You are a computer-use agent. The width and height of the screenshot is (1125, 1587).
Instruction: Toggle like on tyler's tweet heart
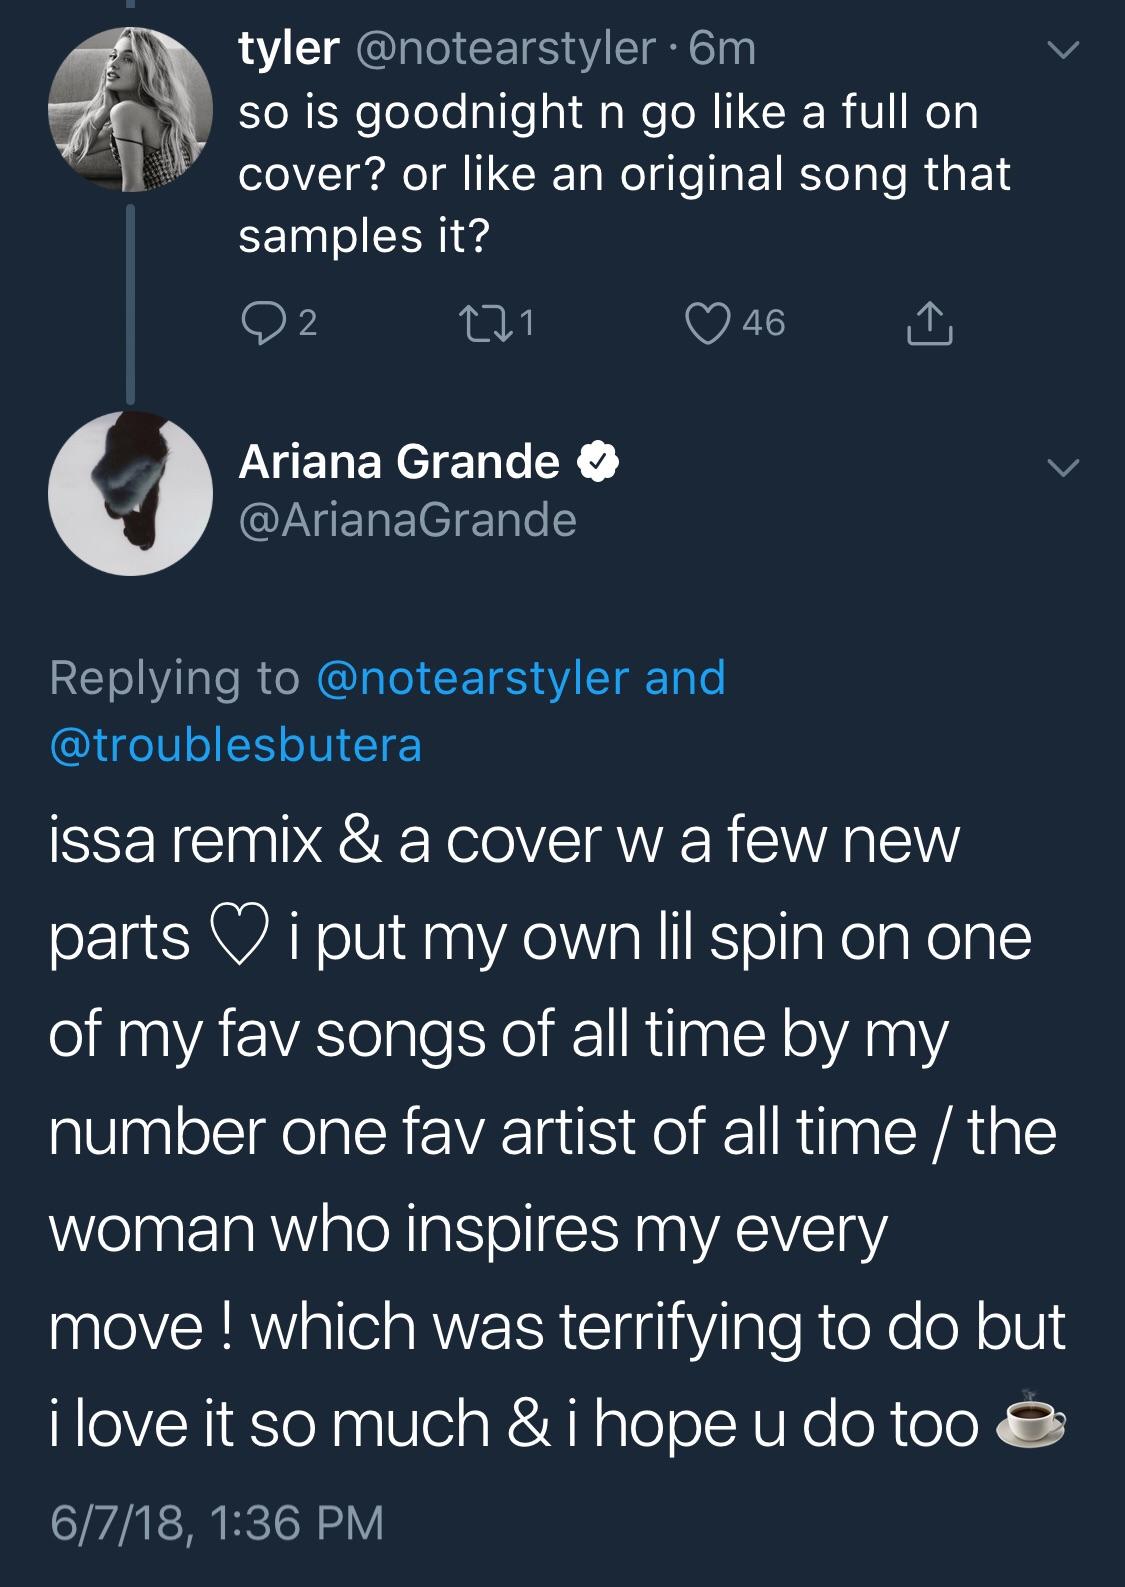pos(710,320)
